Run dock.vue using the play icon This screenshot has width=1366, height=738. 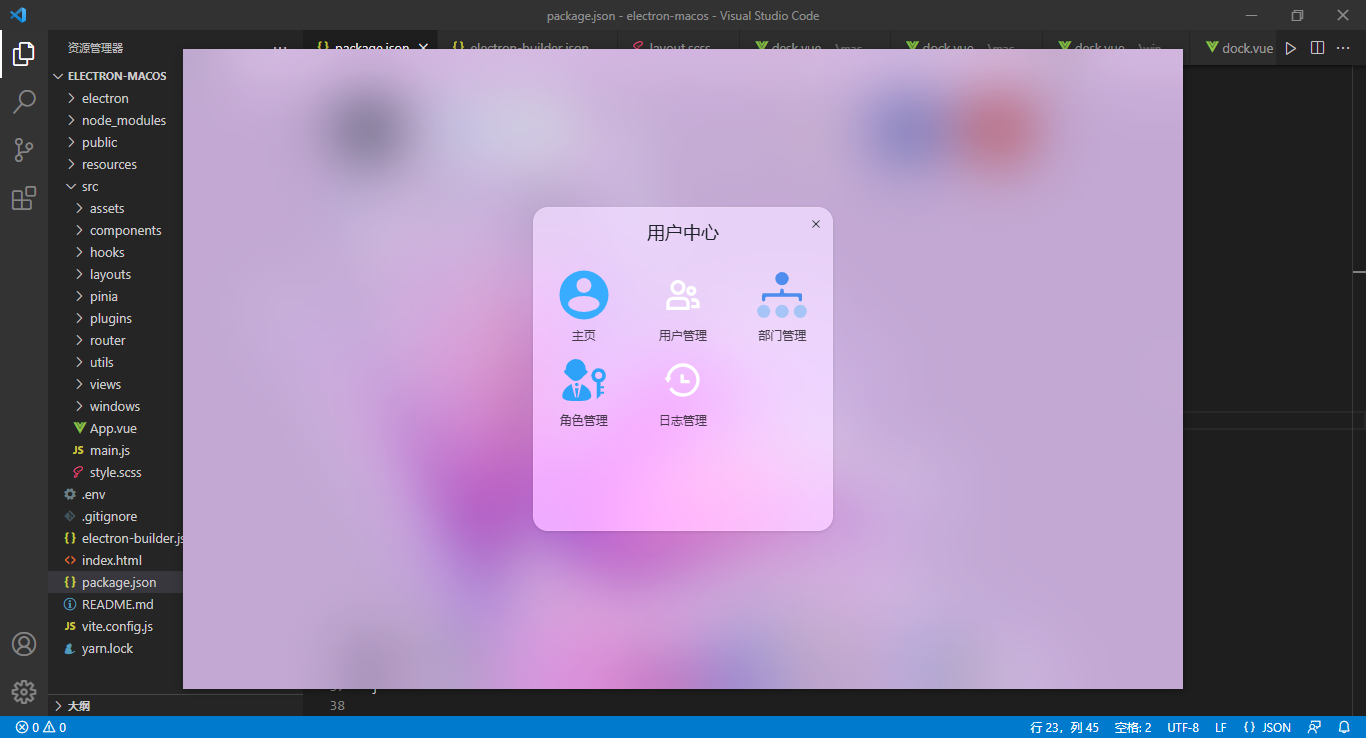[x=1290, y=47]
